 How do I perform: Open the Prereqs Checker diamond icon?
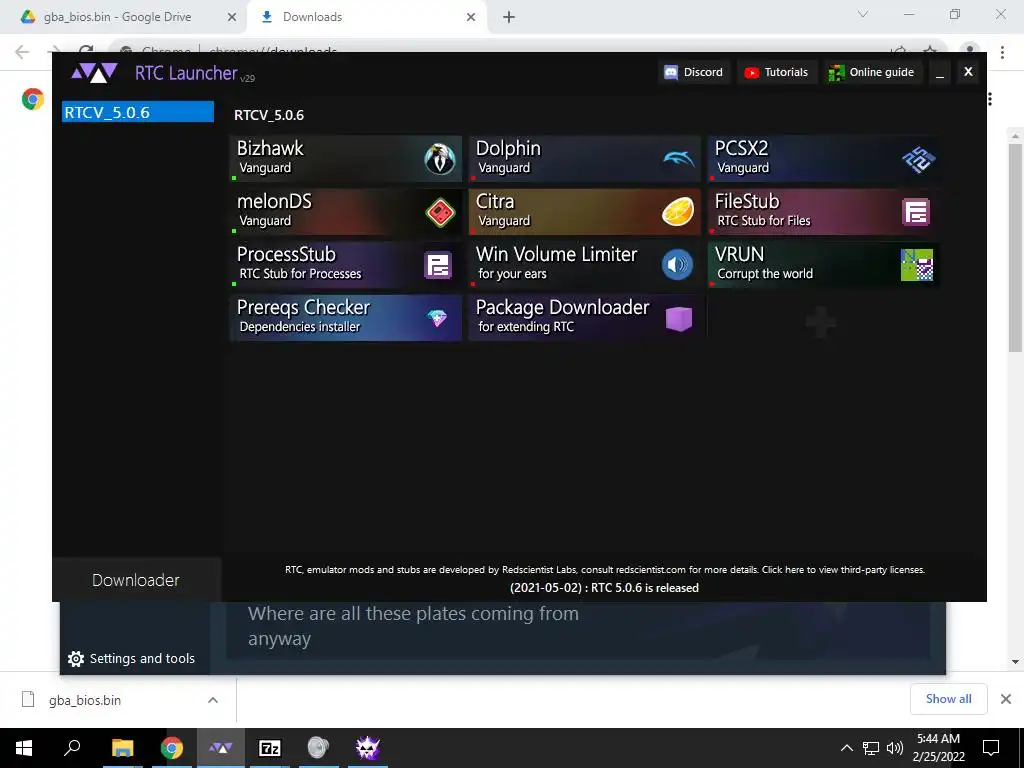(x=437, y=318)
